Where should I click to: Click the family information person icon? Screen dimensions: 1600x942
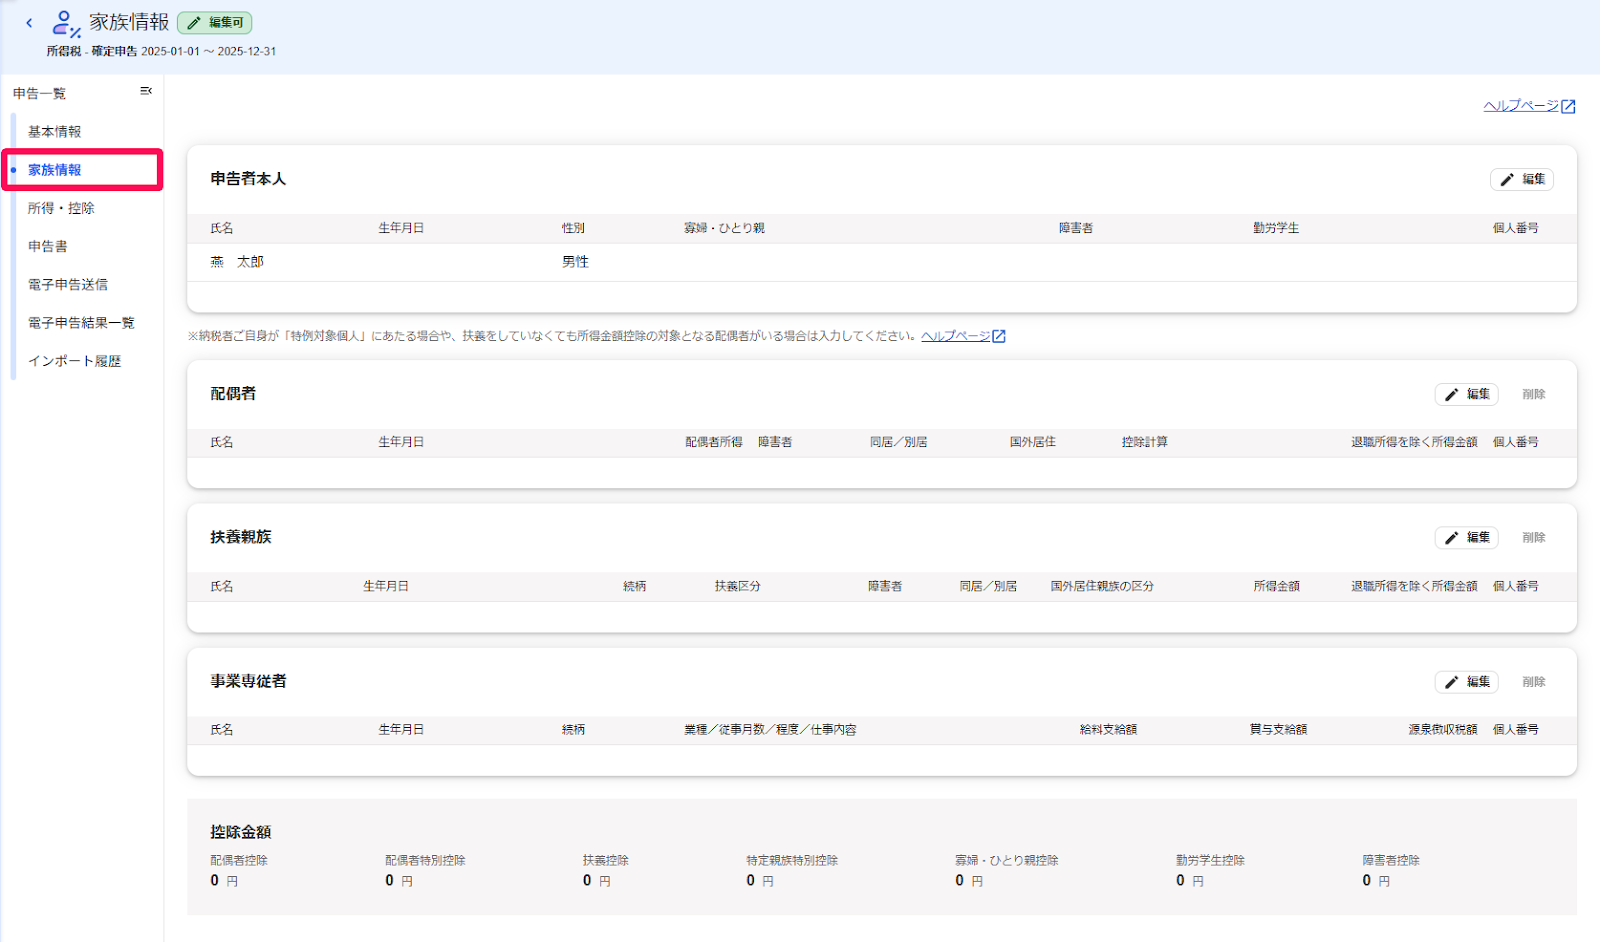pyautogui.click(x=66, y=23)
